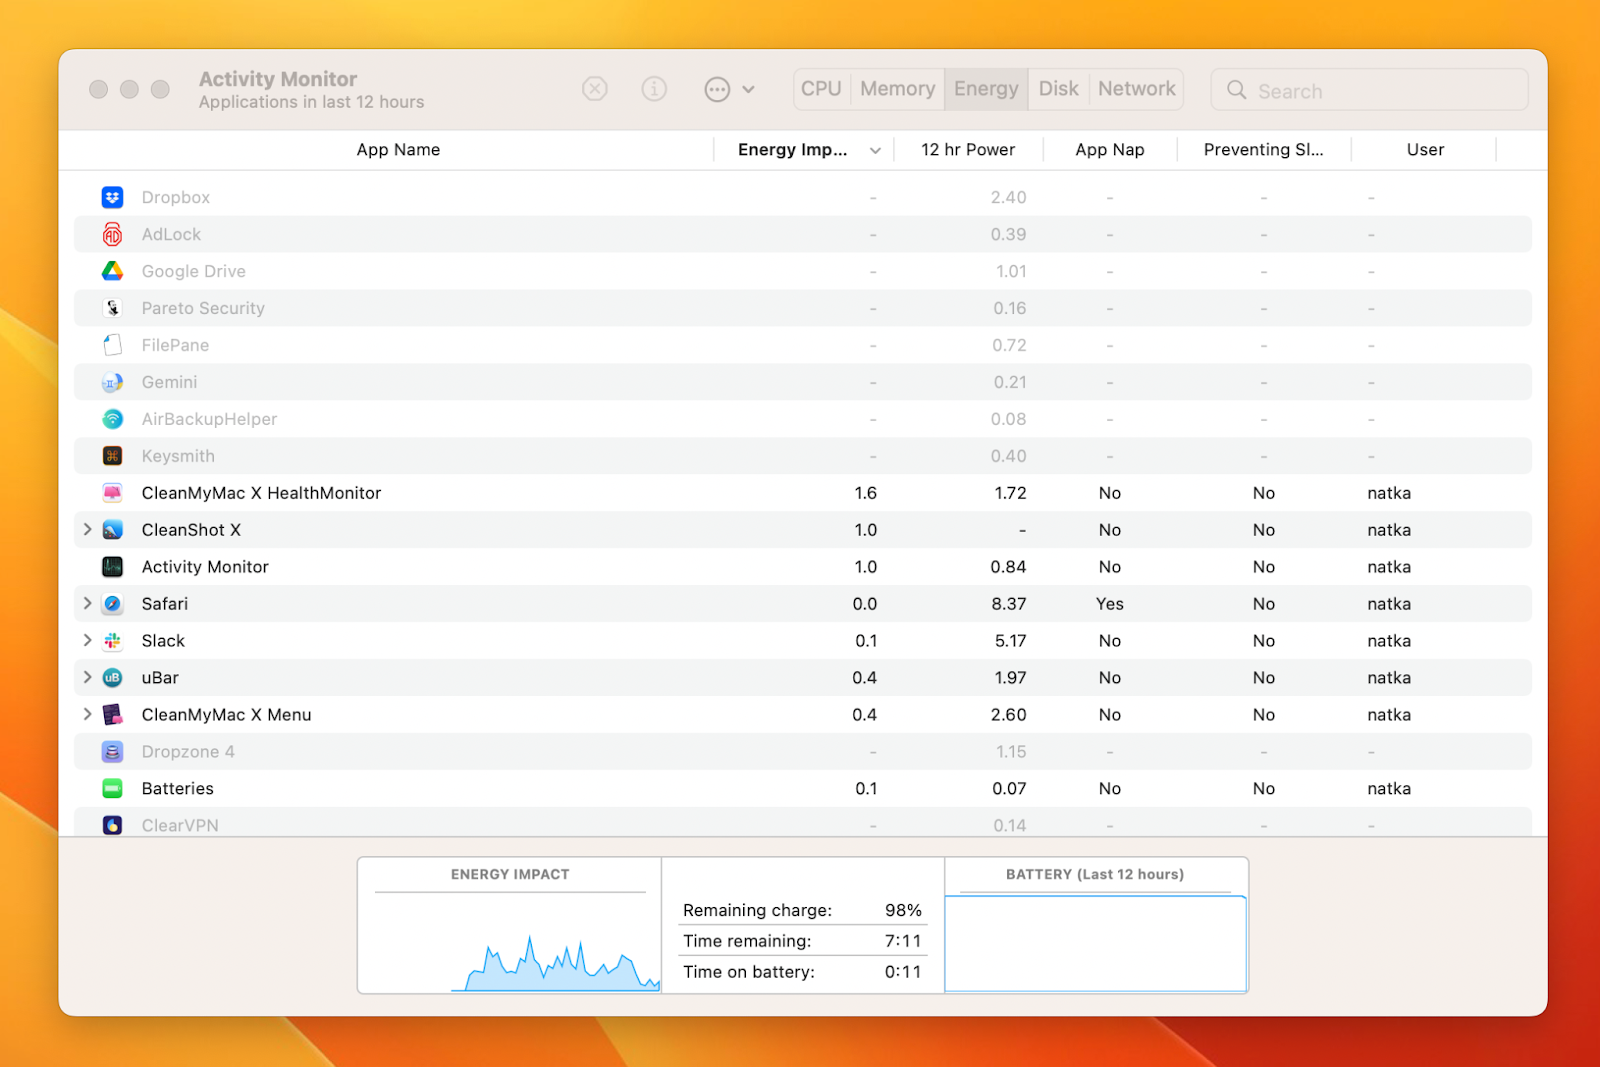Click the Batteries app icon
The height and width of the screenshot is (1067, 1600).
click(112, 789)
